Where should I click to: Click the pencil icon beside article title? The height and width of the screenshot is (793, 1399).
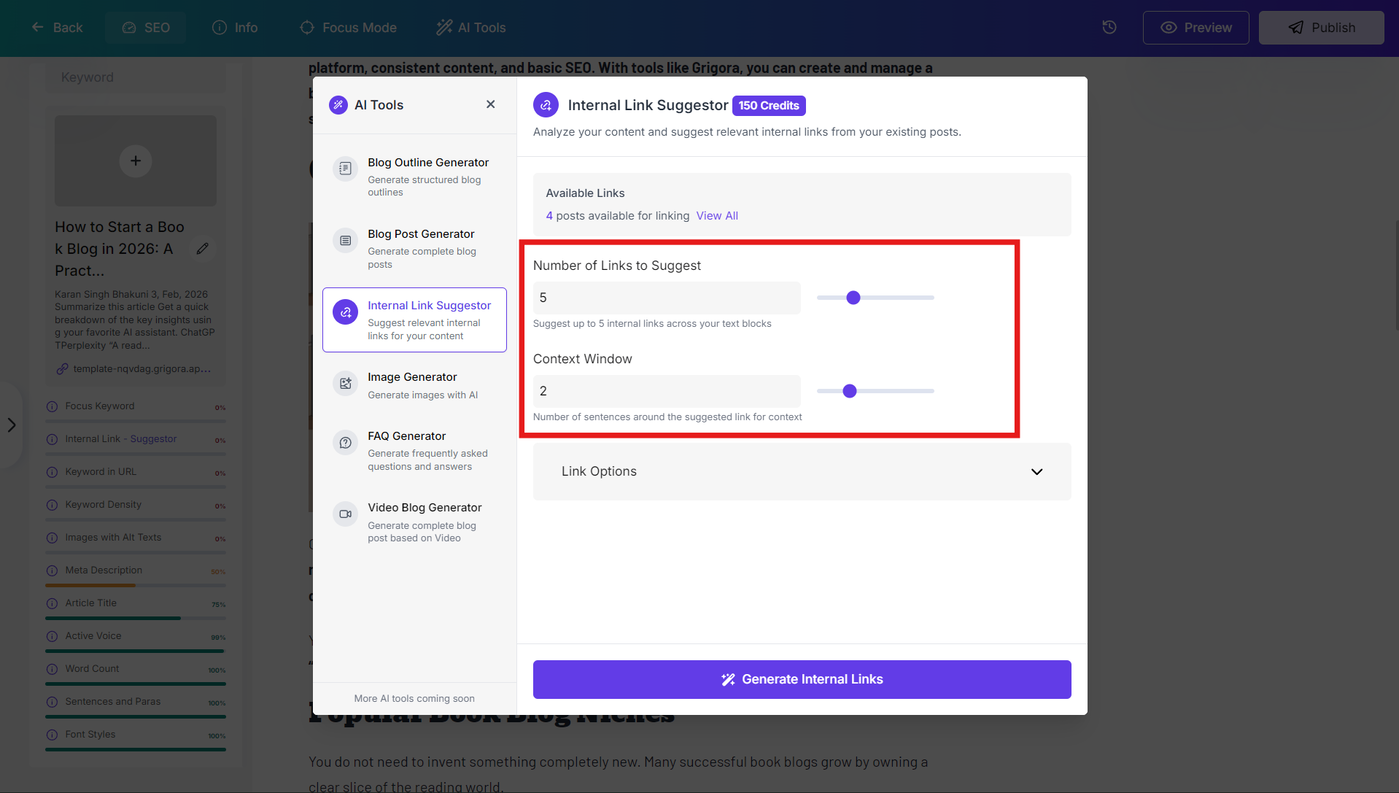pos(203,248)
